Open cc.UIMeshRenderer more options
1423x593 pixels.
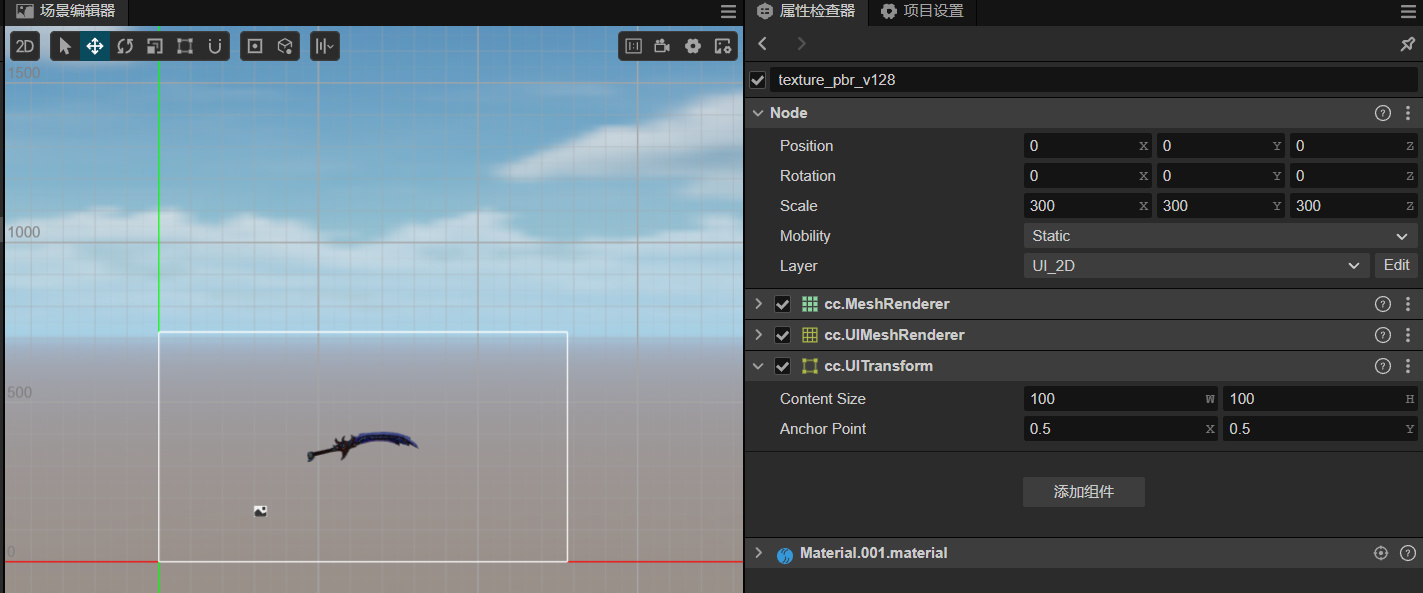[1408, 335]
